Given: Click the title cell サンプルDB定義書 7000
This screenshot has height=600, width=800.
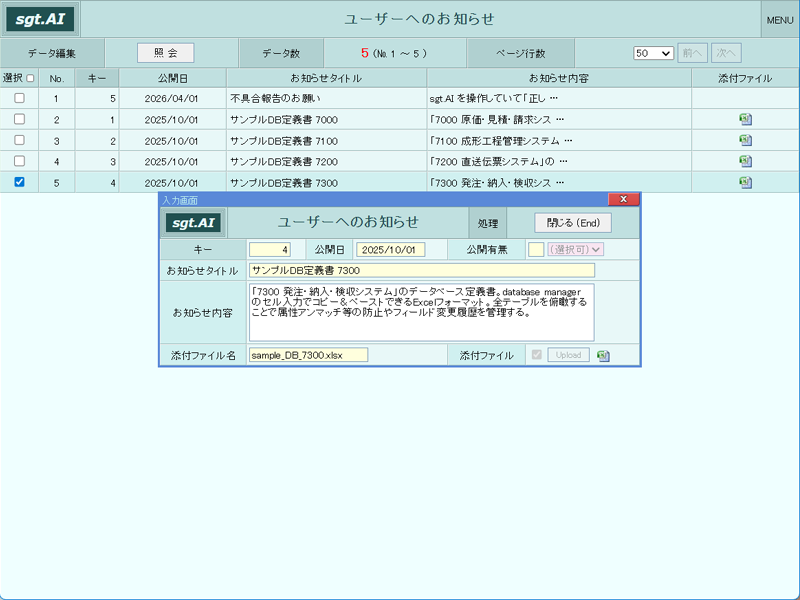Looking at the screenshot, I should click(x=327, y=119).
